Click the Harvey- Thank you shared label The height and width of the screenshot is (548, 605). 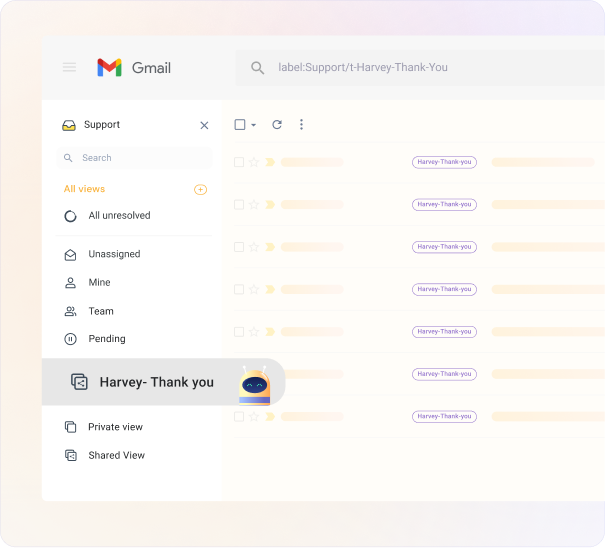(x=156, y=382)
